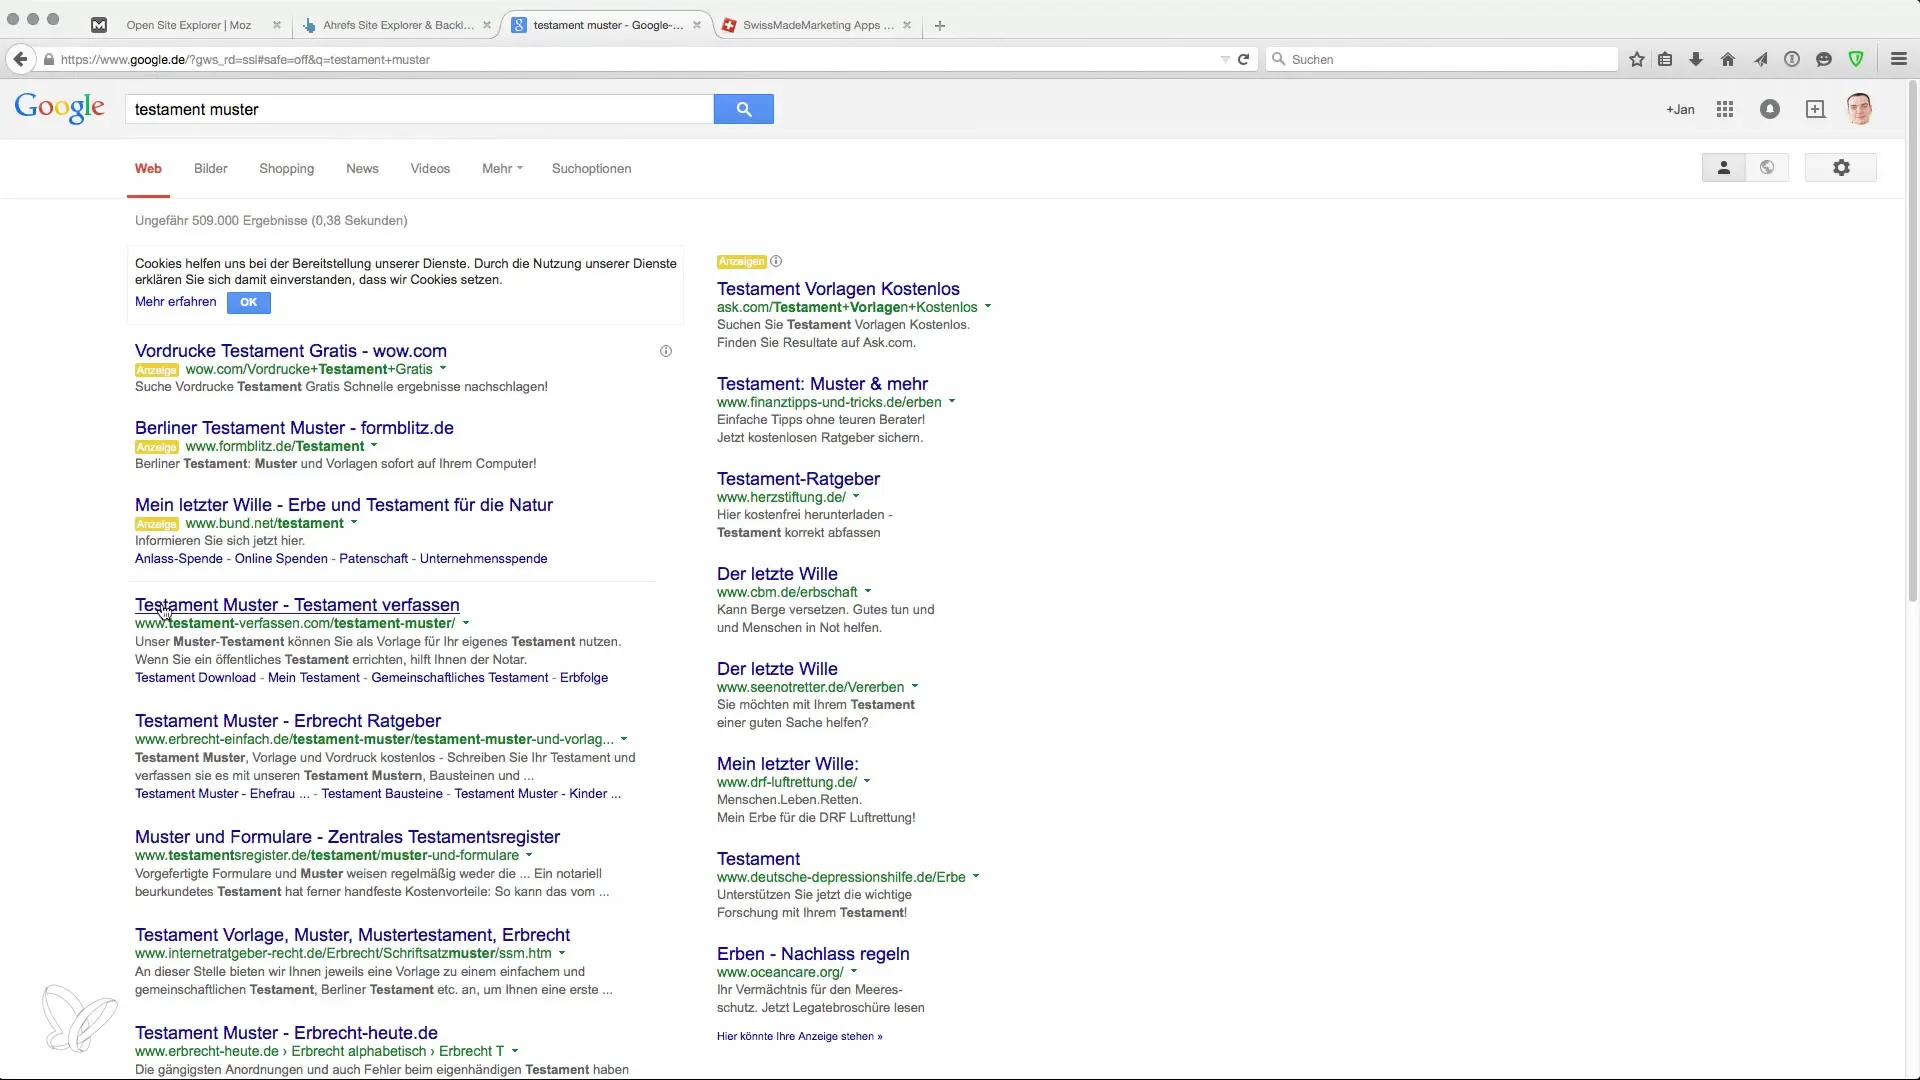Select the Shopping search tab
This screenshot has width=1920, height=1080.
coord(286,169)
